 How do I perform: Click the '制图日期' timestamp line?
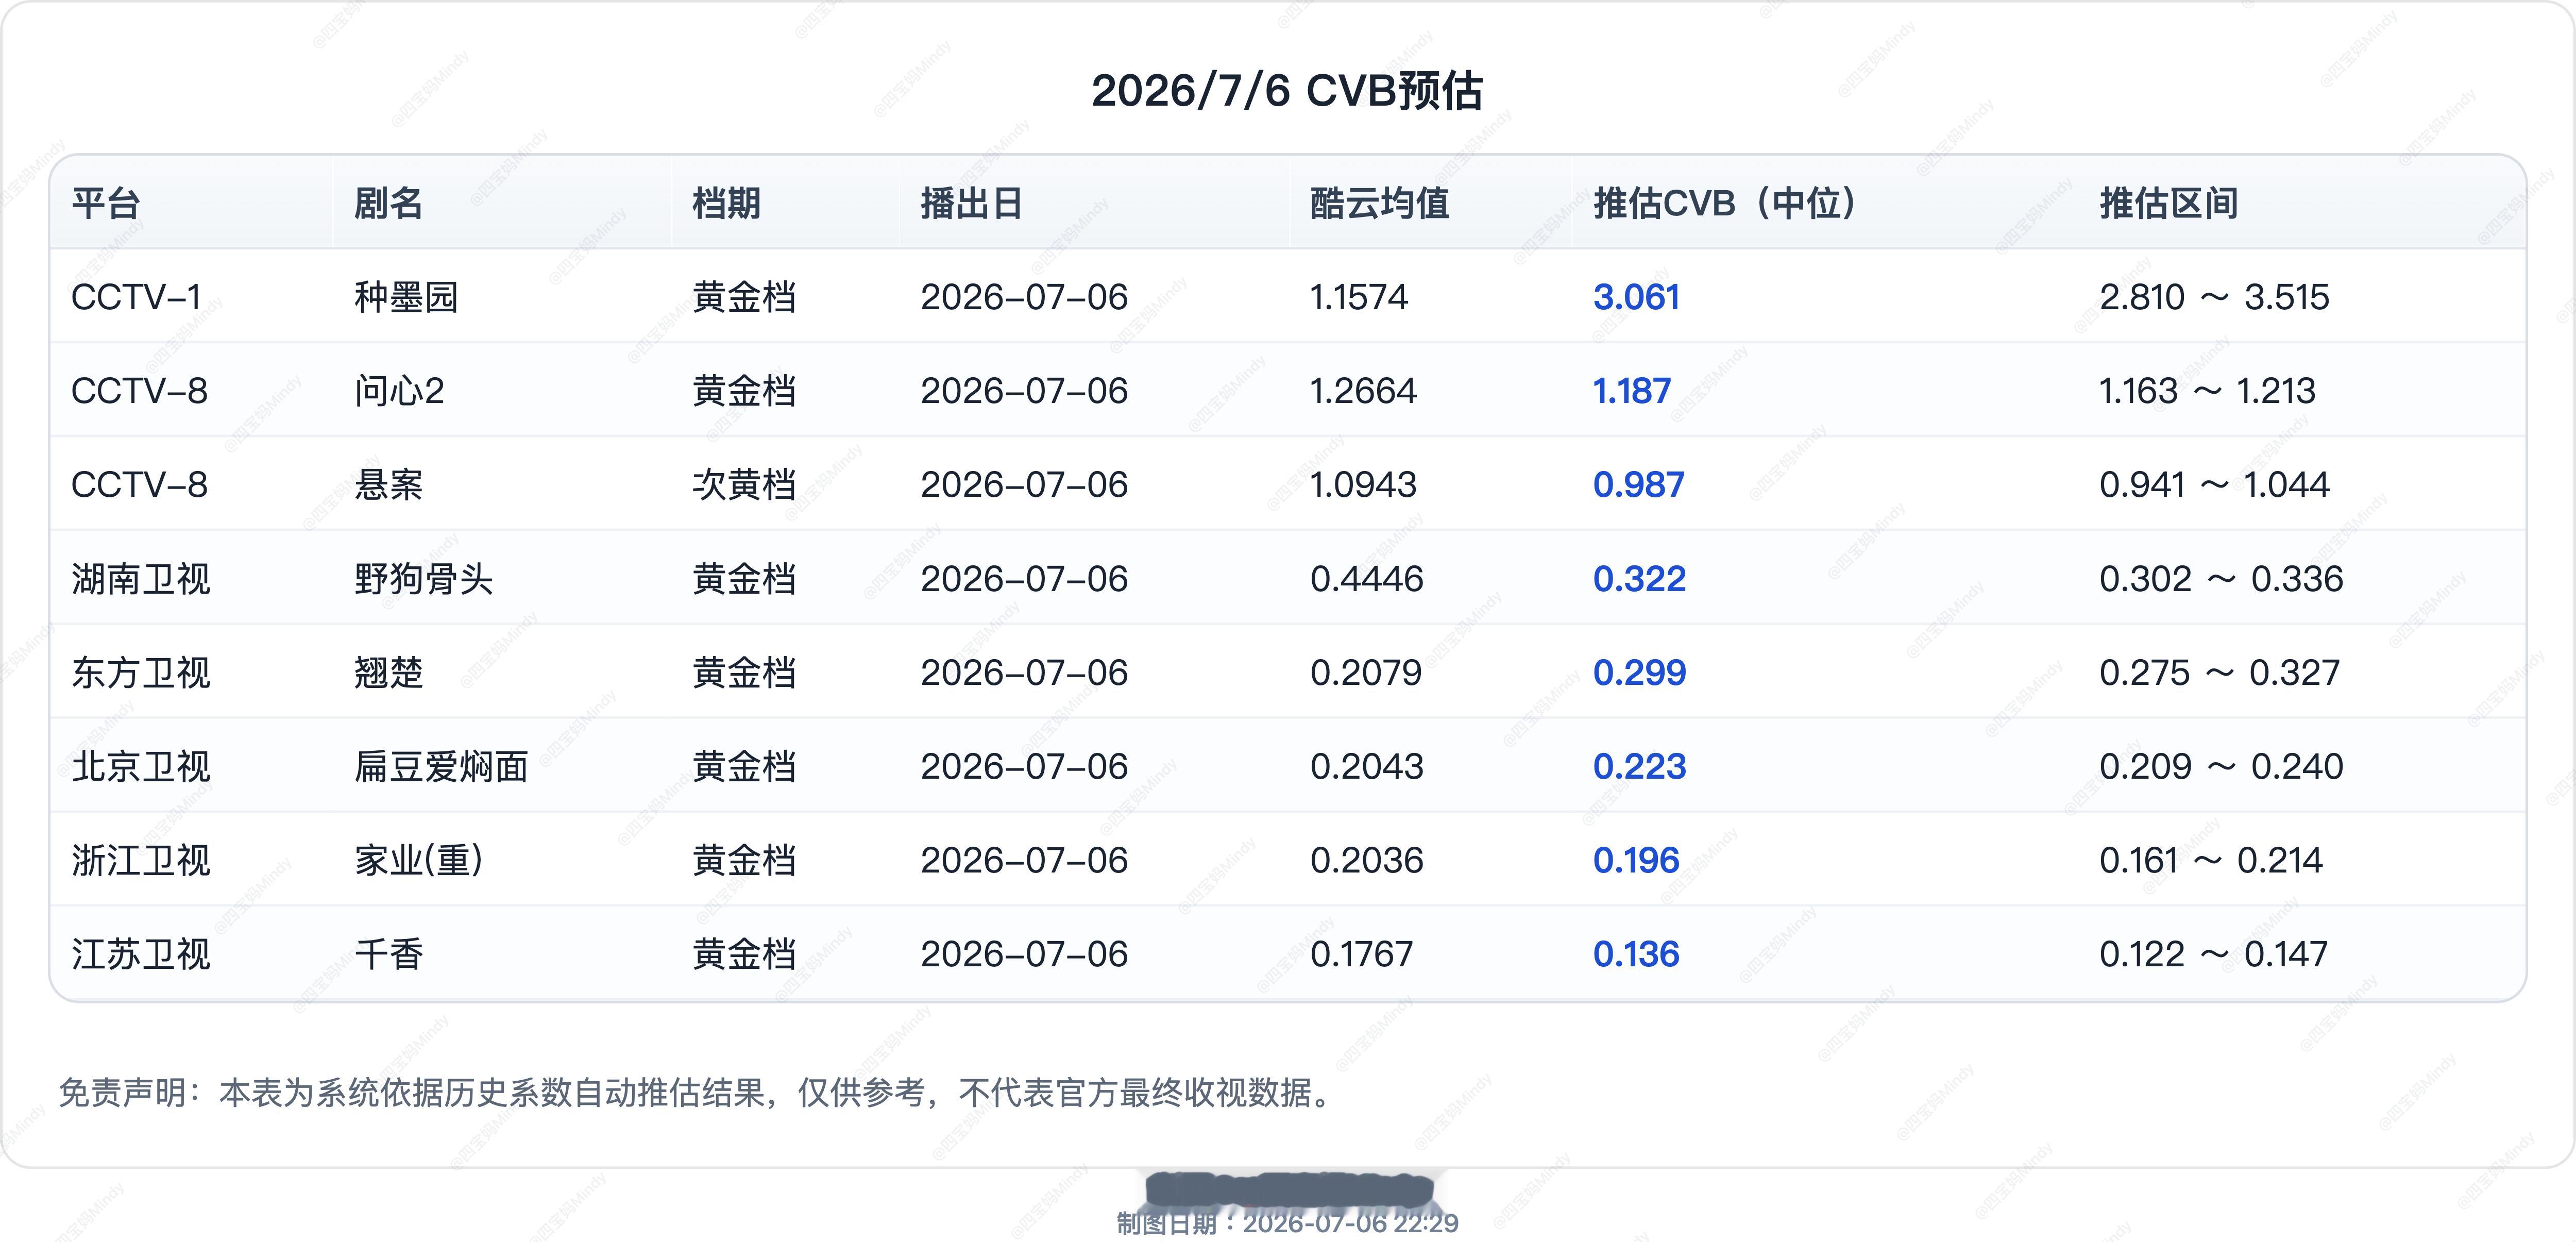[1287, 1223]
